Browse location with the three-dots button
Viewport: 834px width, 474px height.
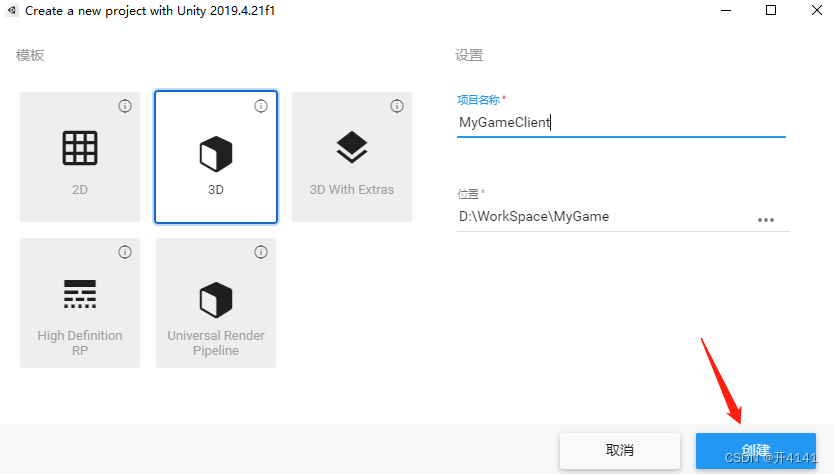click(x=766, y=220)
